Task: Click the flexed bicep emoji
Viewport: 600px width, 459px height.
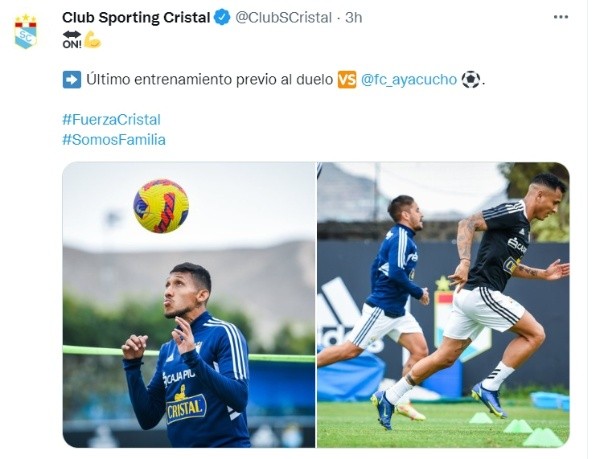Action: (92, 40)
